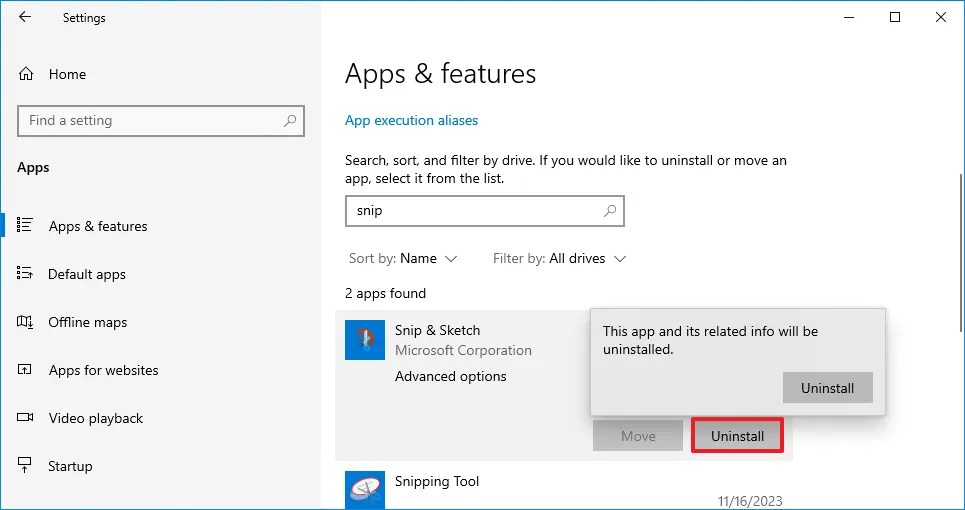Go back with the arrow icon
The width and height of the screenshot is (965, 510).
coord(25,17)
